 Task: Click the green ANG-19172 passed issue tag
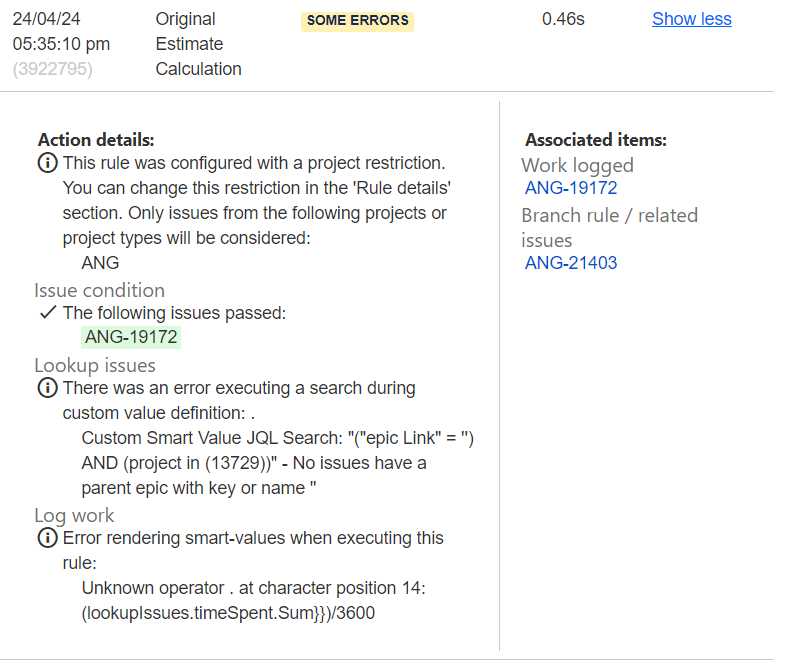click(131, 337)
